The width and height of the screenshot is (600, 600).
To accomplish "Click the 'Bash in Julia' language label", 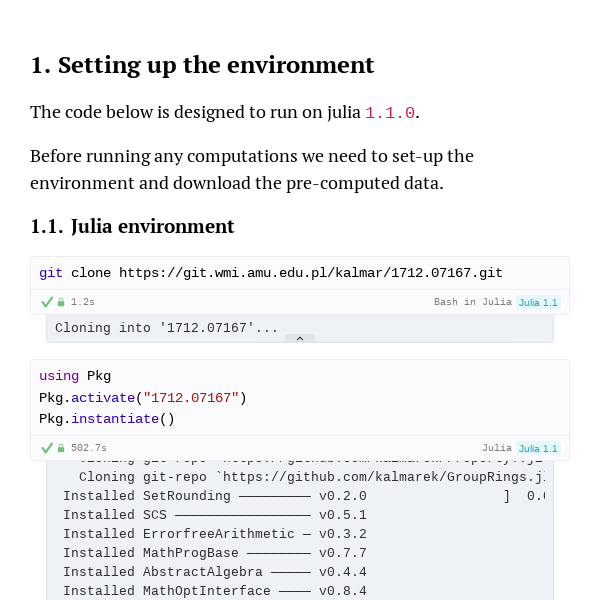I will (473, 302).
